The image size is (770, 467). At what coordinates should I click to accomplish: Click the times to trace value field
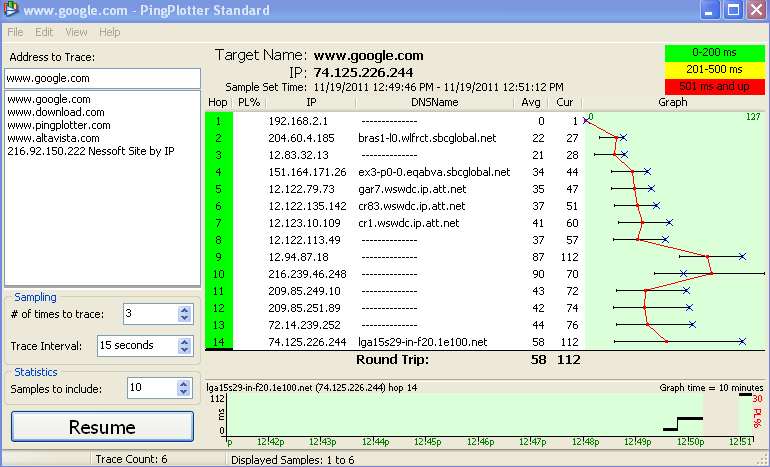tap(150, 314)
